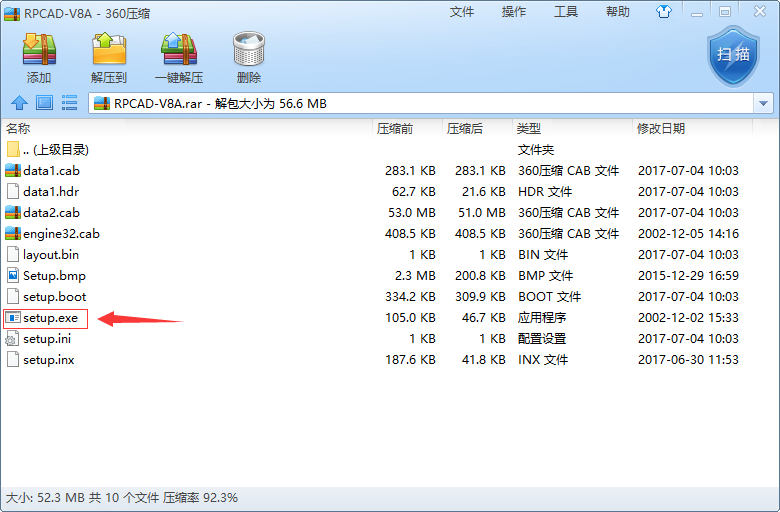
Task: Click the Delete (删除) trash icon
Action: coord(249,56)
